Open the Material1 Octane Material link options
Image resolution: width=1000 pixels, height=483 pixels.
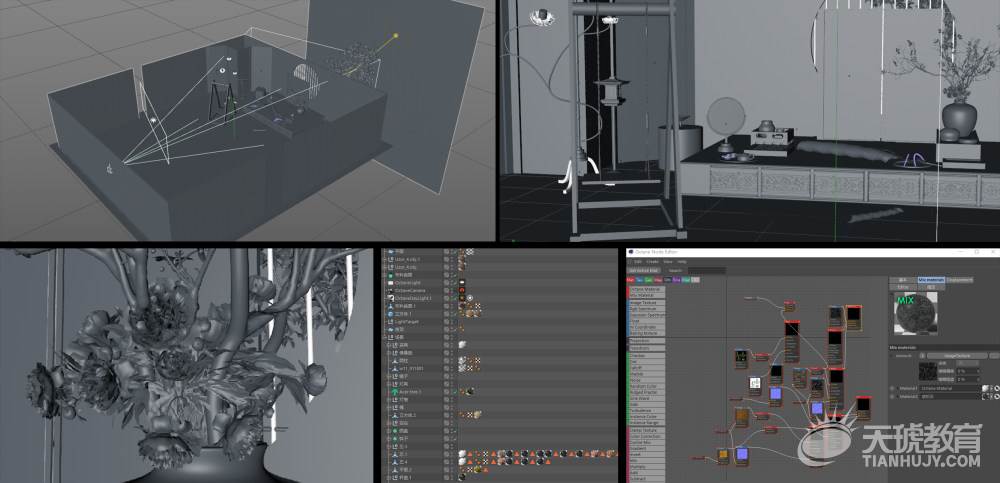point(992,389)
